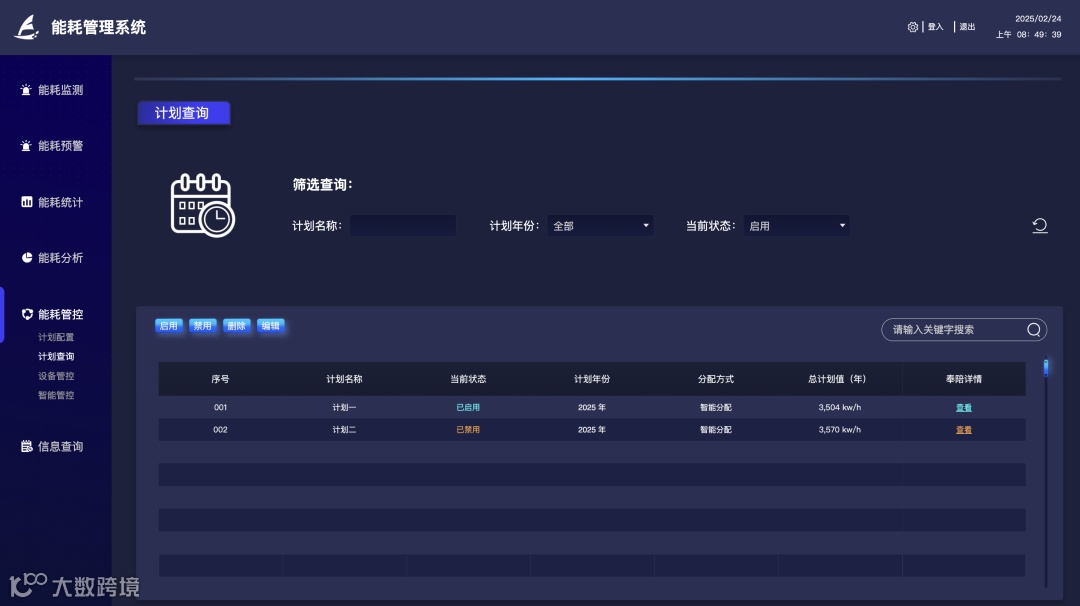Click the 序号 column header
Viewport: 1080px width, 606px height.
click(x=220, y=379)
